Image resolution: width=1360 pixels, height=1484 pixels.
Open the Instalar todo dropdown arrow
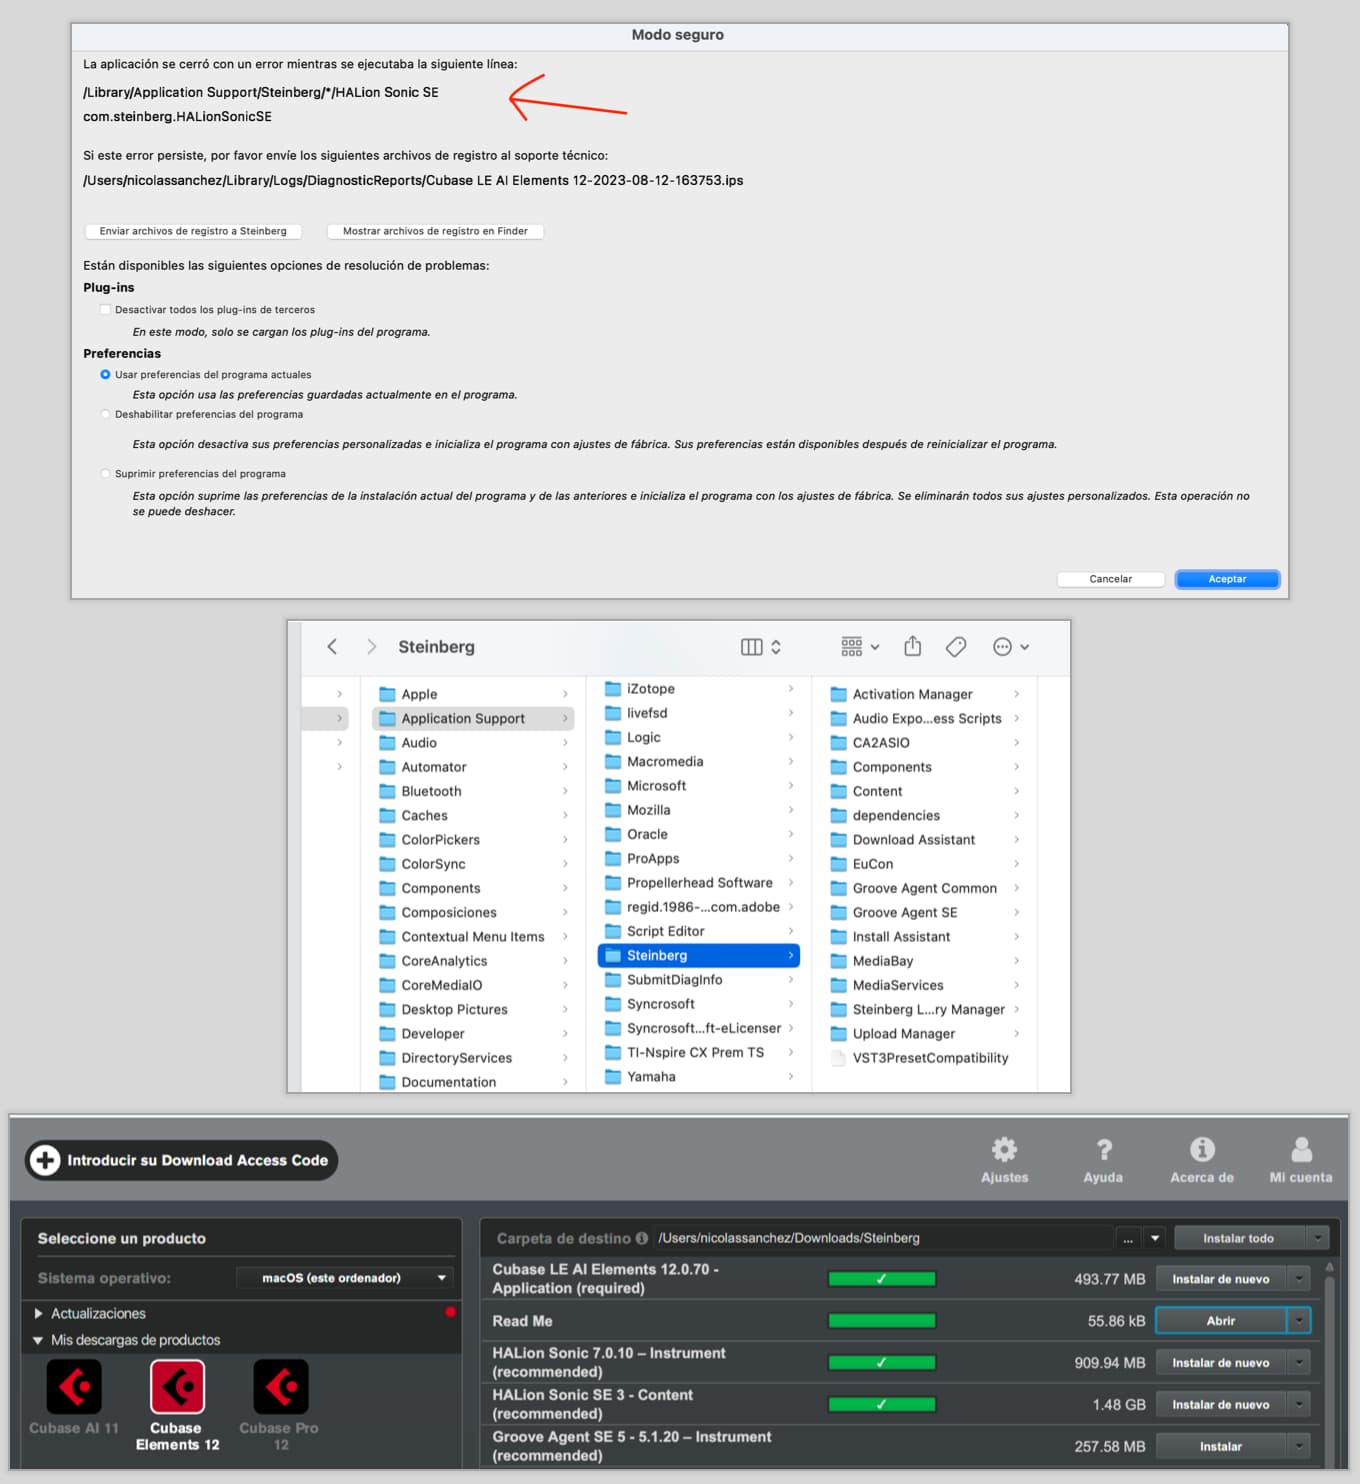pyautogui.click(x=1316, y=1237)
